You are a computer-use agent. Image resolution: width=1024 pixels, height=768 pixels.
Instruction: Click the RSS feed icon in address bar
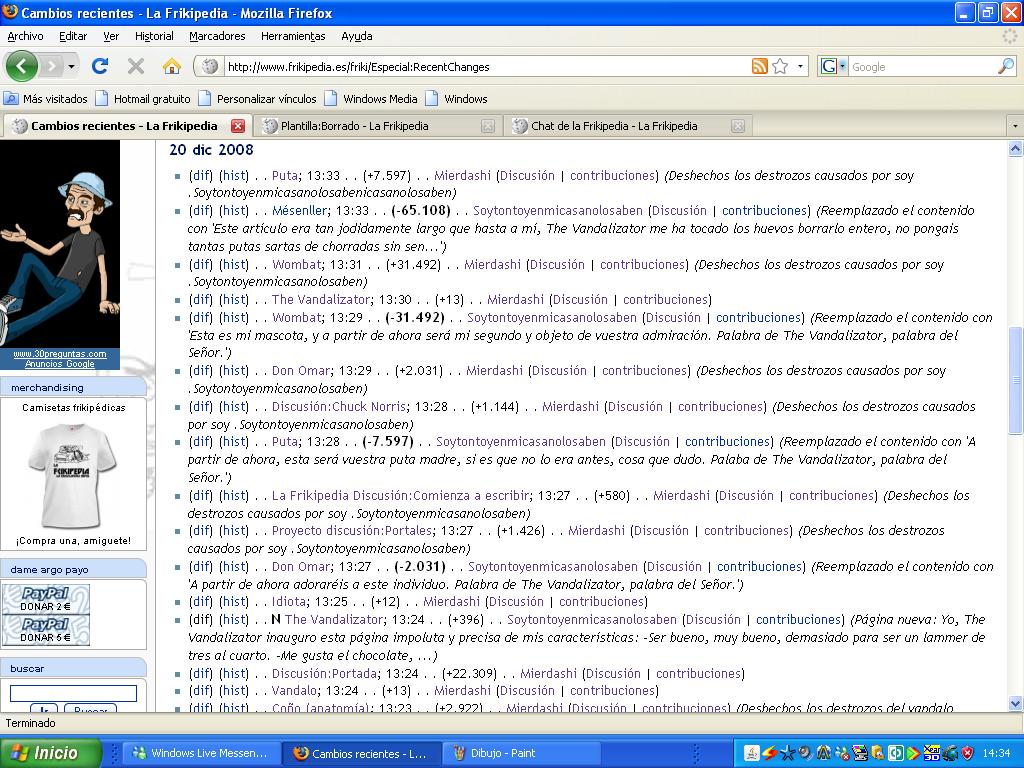coord(760,67)
